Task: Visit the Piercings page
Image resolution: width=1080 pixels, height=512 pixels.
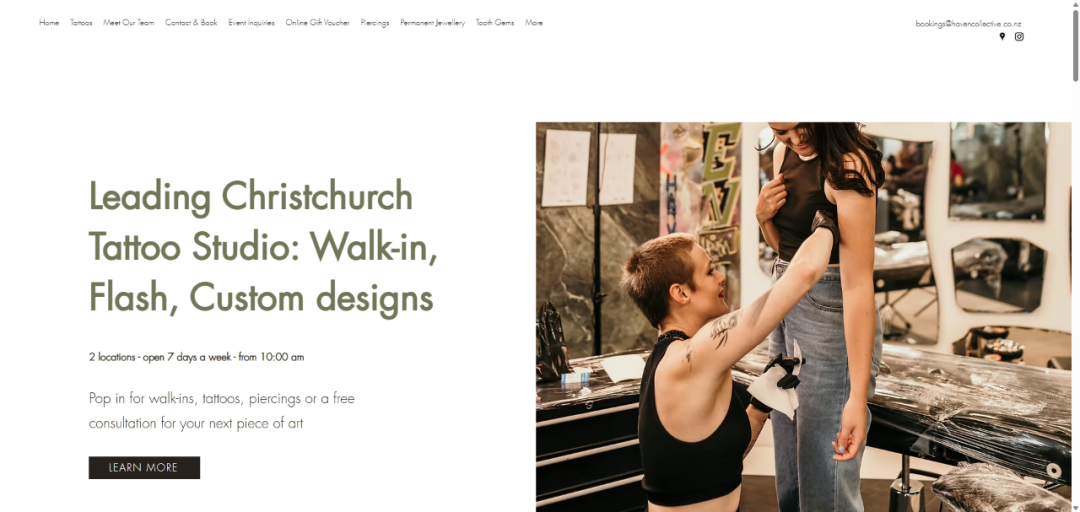Action: 375,23
